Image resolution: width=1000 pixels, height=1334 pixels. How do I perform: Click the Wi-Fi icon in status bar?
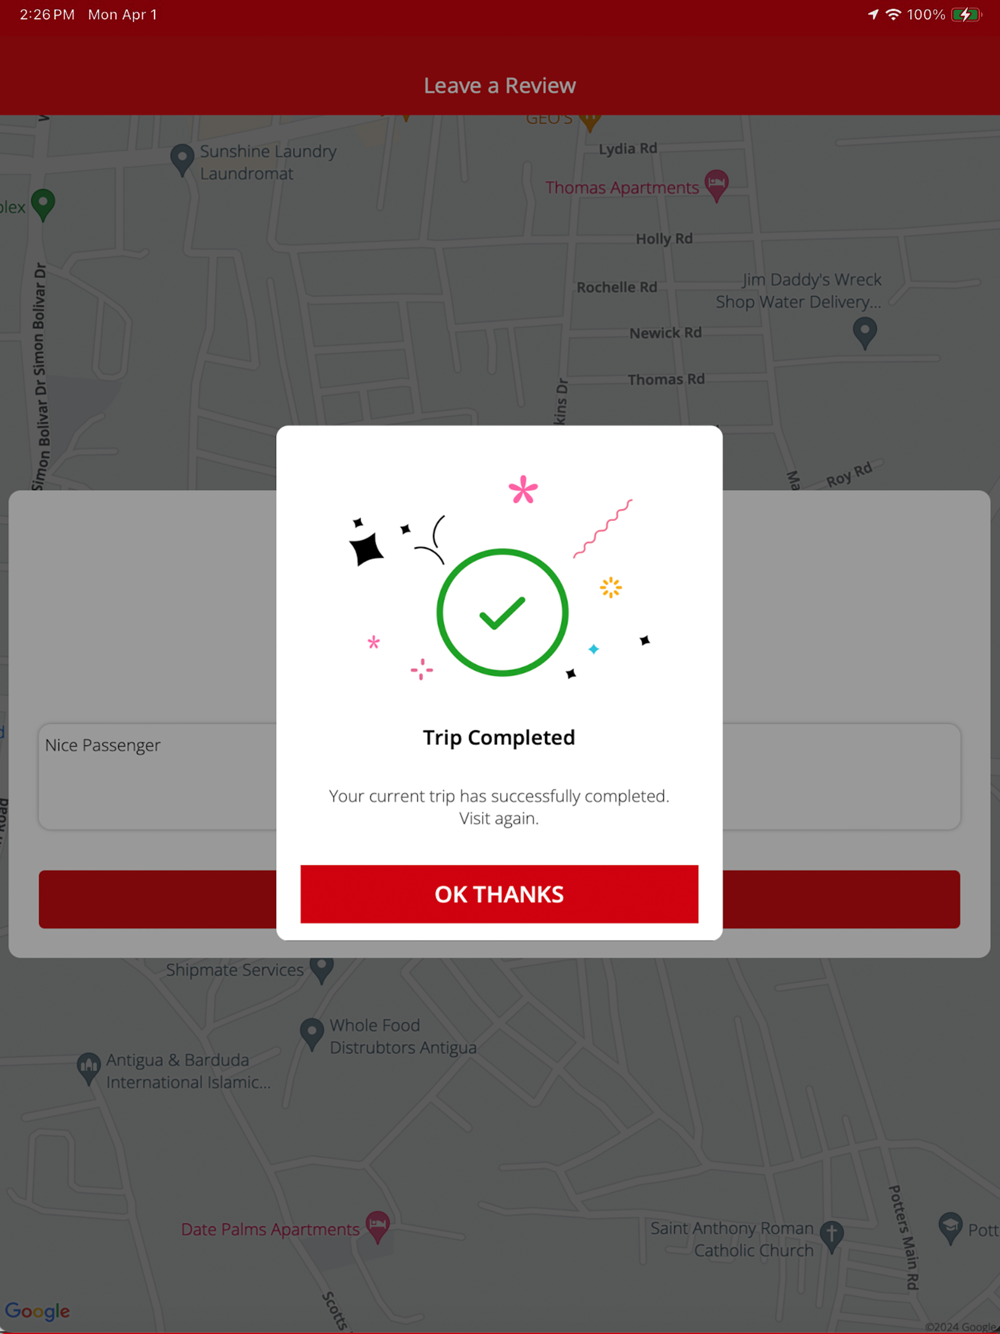[x=893, y=14]
